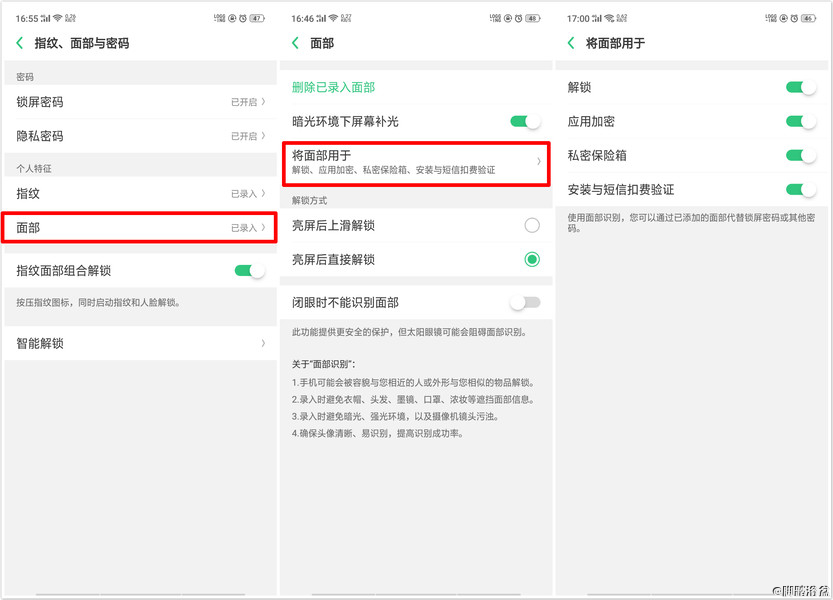Viewport: 833px width, 600px height.
Task: Toggle 暗光环境下屏幕补光 on or off
Action: point(524,119)
